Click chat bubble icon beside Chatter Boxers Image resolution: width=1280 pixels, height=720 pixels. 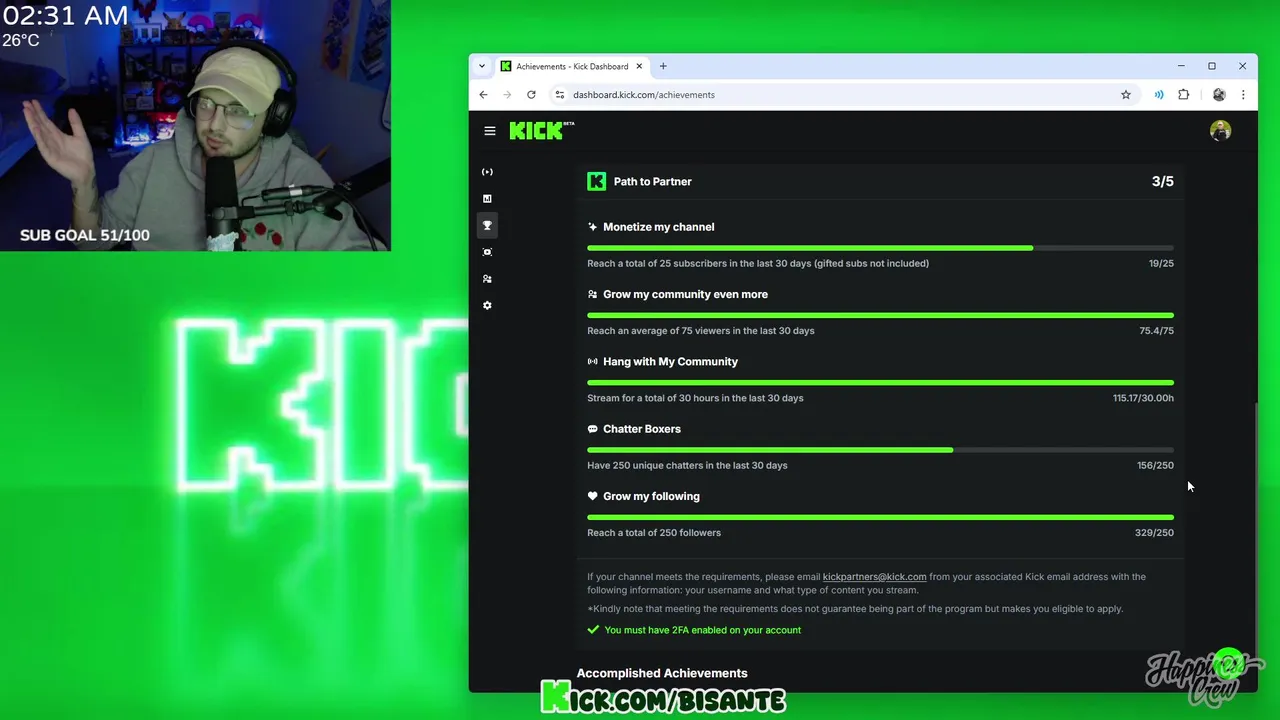click(x=593, y=429)
